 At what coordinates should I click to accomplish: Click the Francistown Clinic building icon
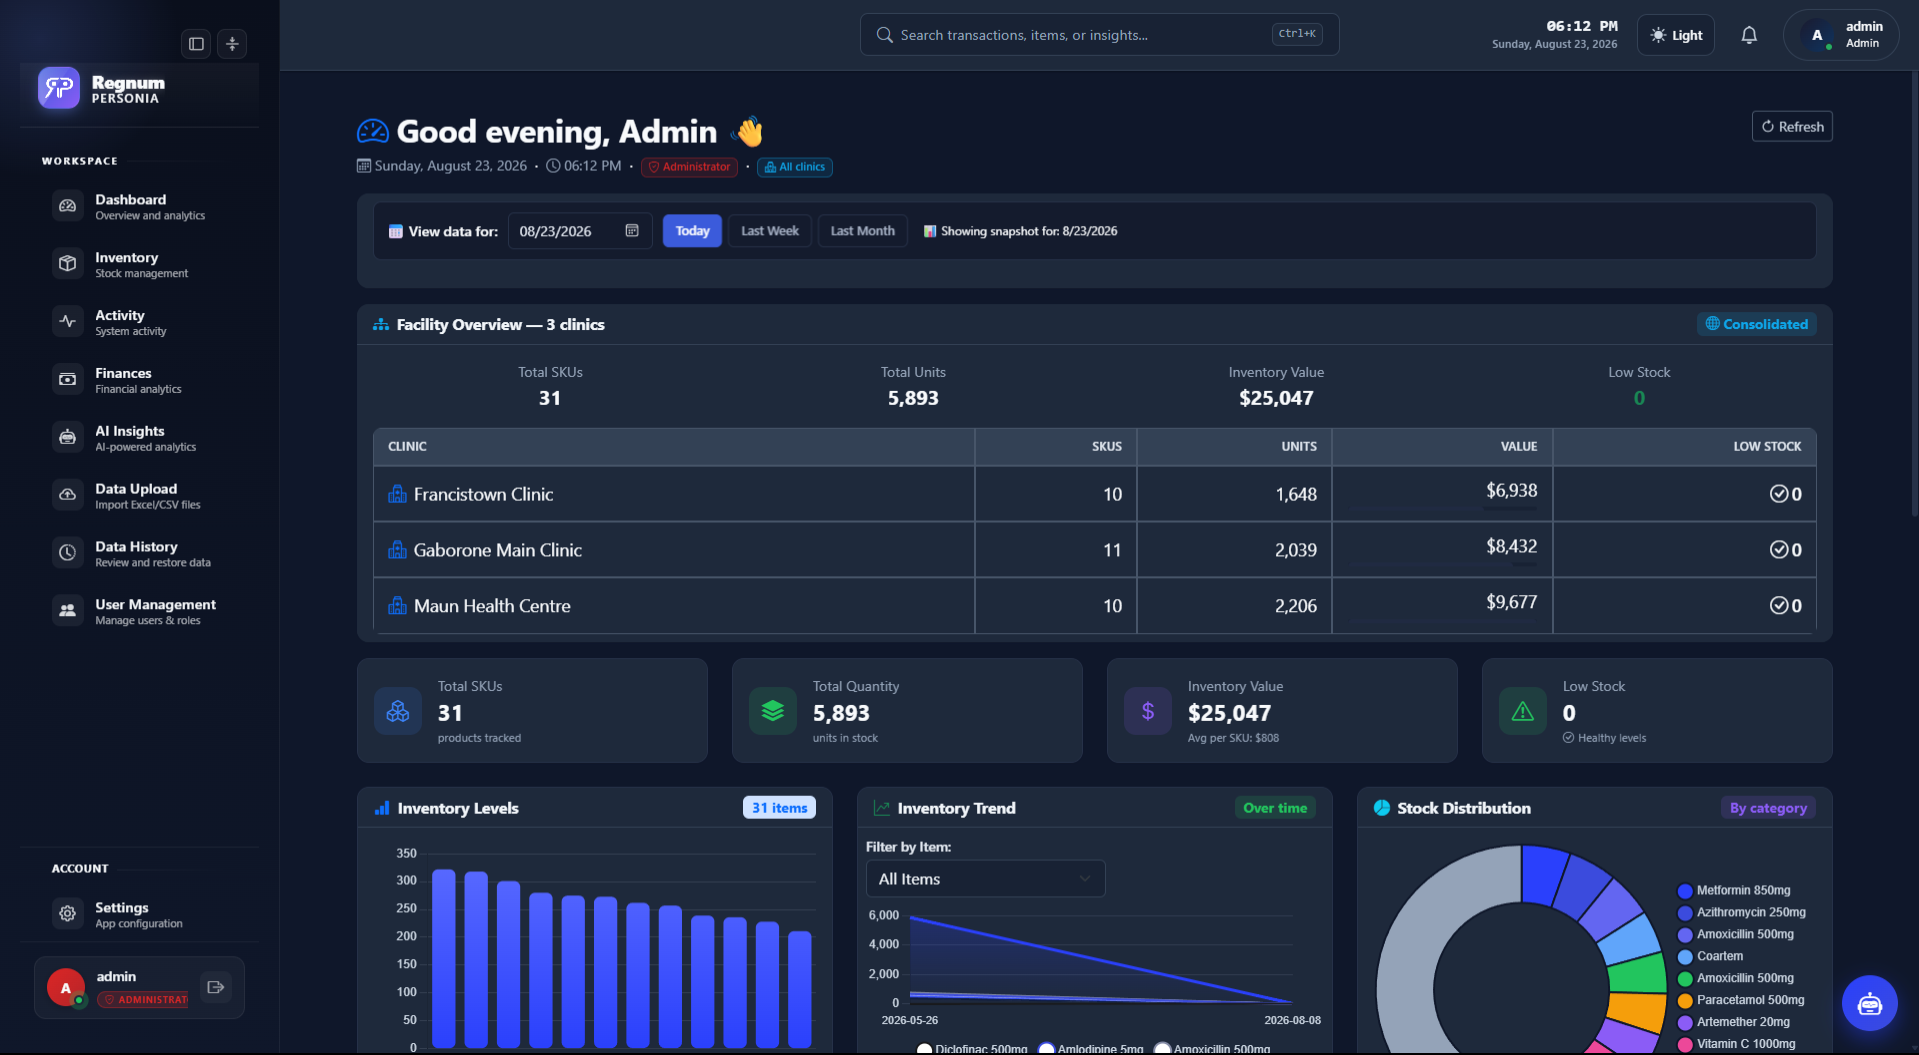397,494
